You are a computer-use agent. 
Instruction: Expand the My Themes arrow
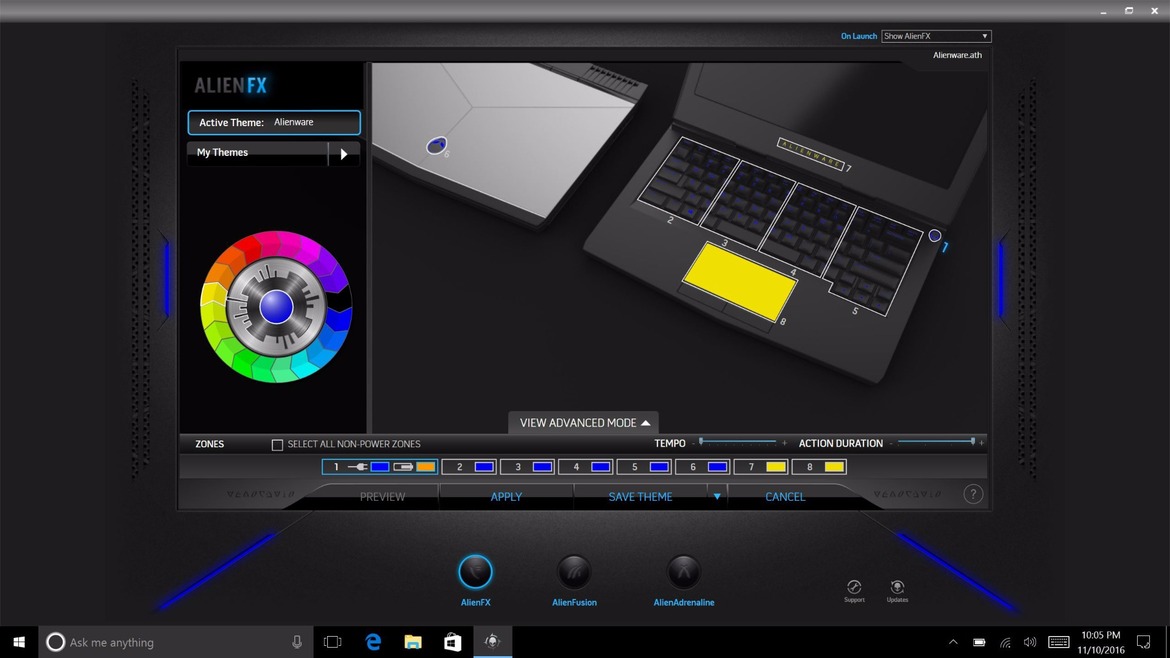click(x=344, y=154)
